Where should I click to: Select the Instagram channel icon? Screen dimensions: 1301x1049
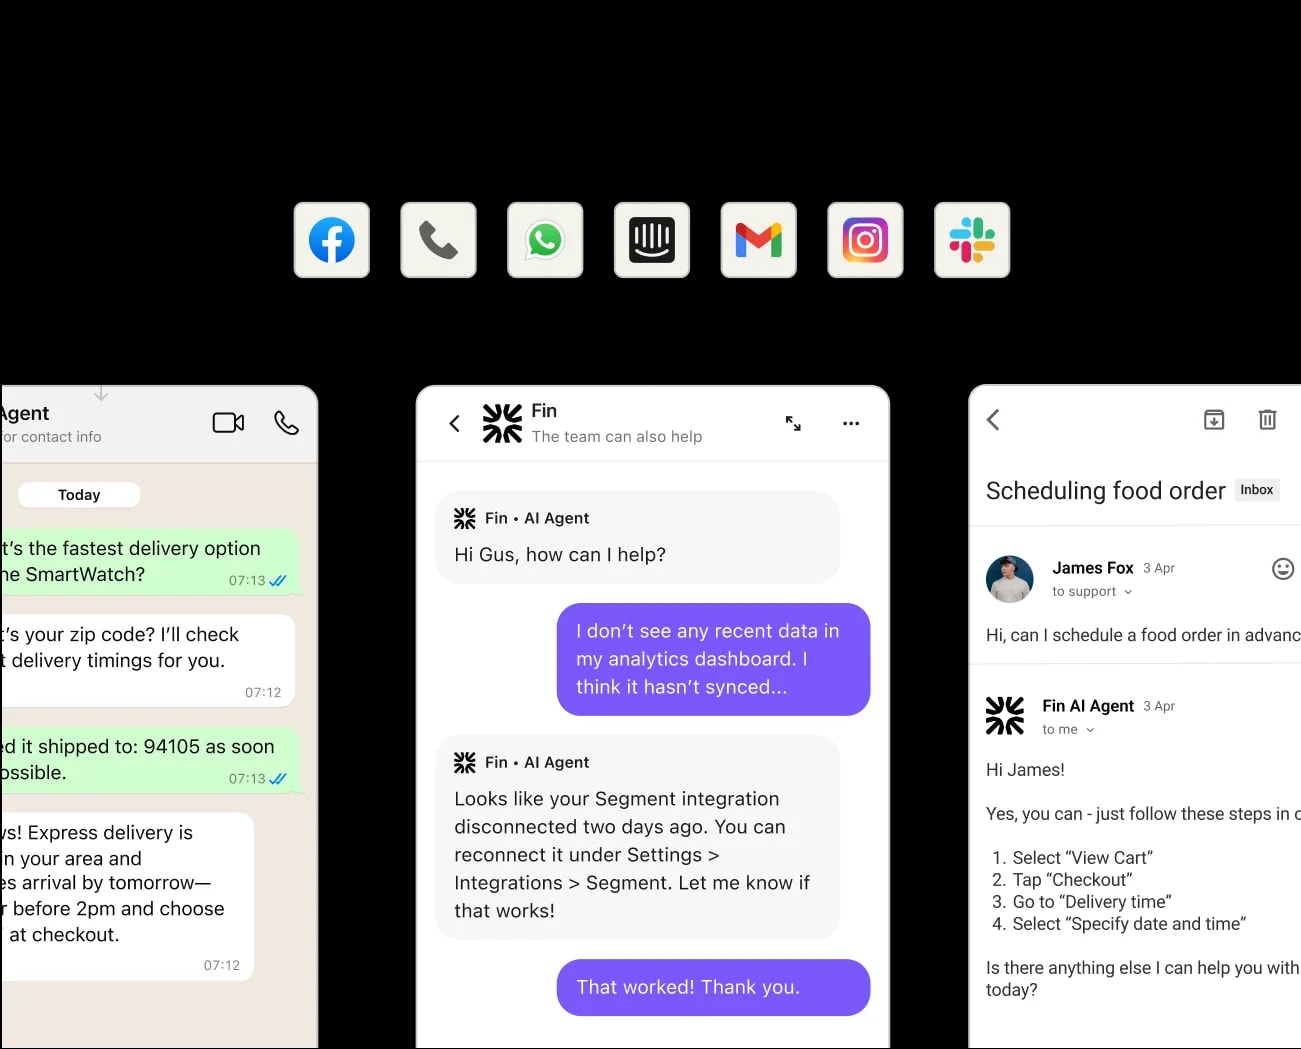(865, 240)
